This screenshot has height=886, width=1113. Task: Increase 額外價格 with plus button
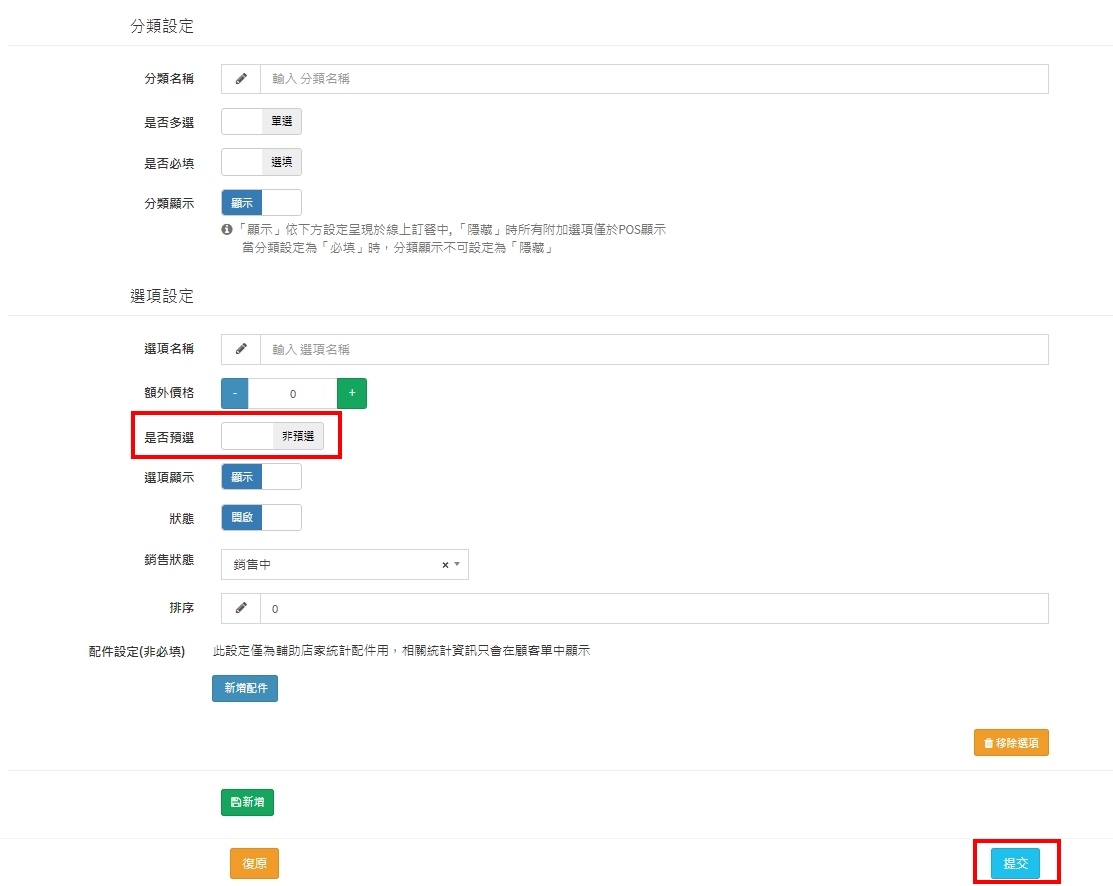pos(352,394)
